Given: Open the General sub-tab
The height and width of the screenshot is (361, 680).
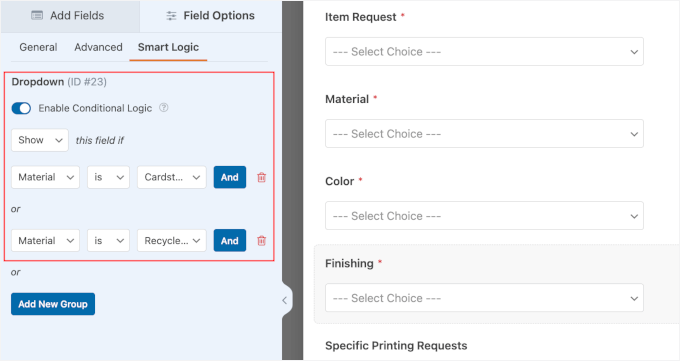Looking at the screenshot, I should click(38, 47).
